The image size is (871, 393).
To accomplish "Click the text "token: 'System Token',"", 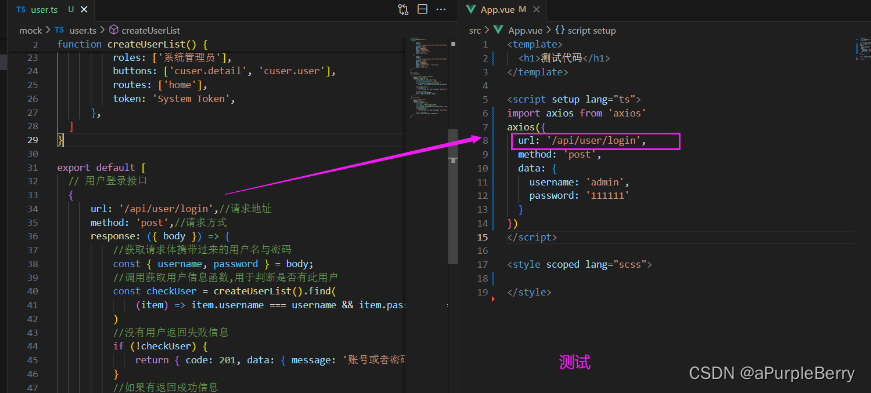I will pos(174,99).
